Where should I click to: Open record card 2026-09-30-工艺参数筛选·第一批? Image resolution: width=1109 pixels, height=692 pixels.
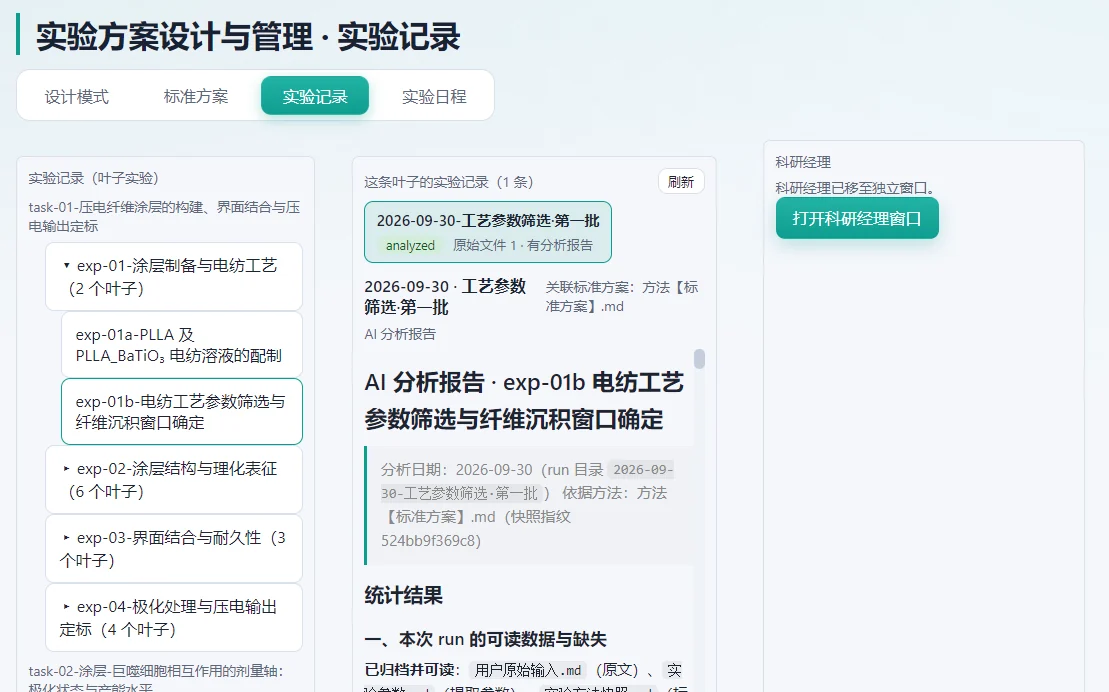coord(488,232)
